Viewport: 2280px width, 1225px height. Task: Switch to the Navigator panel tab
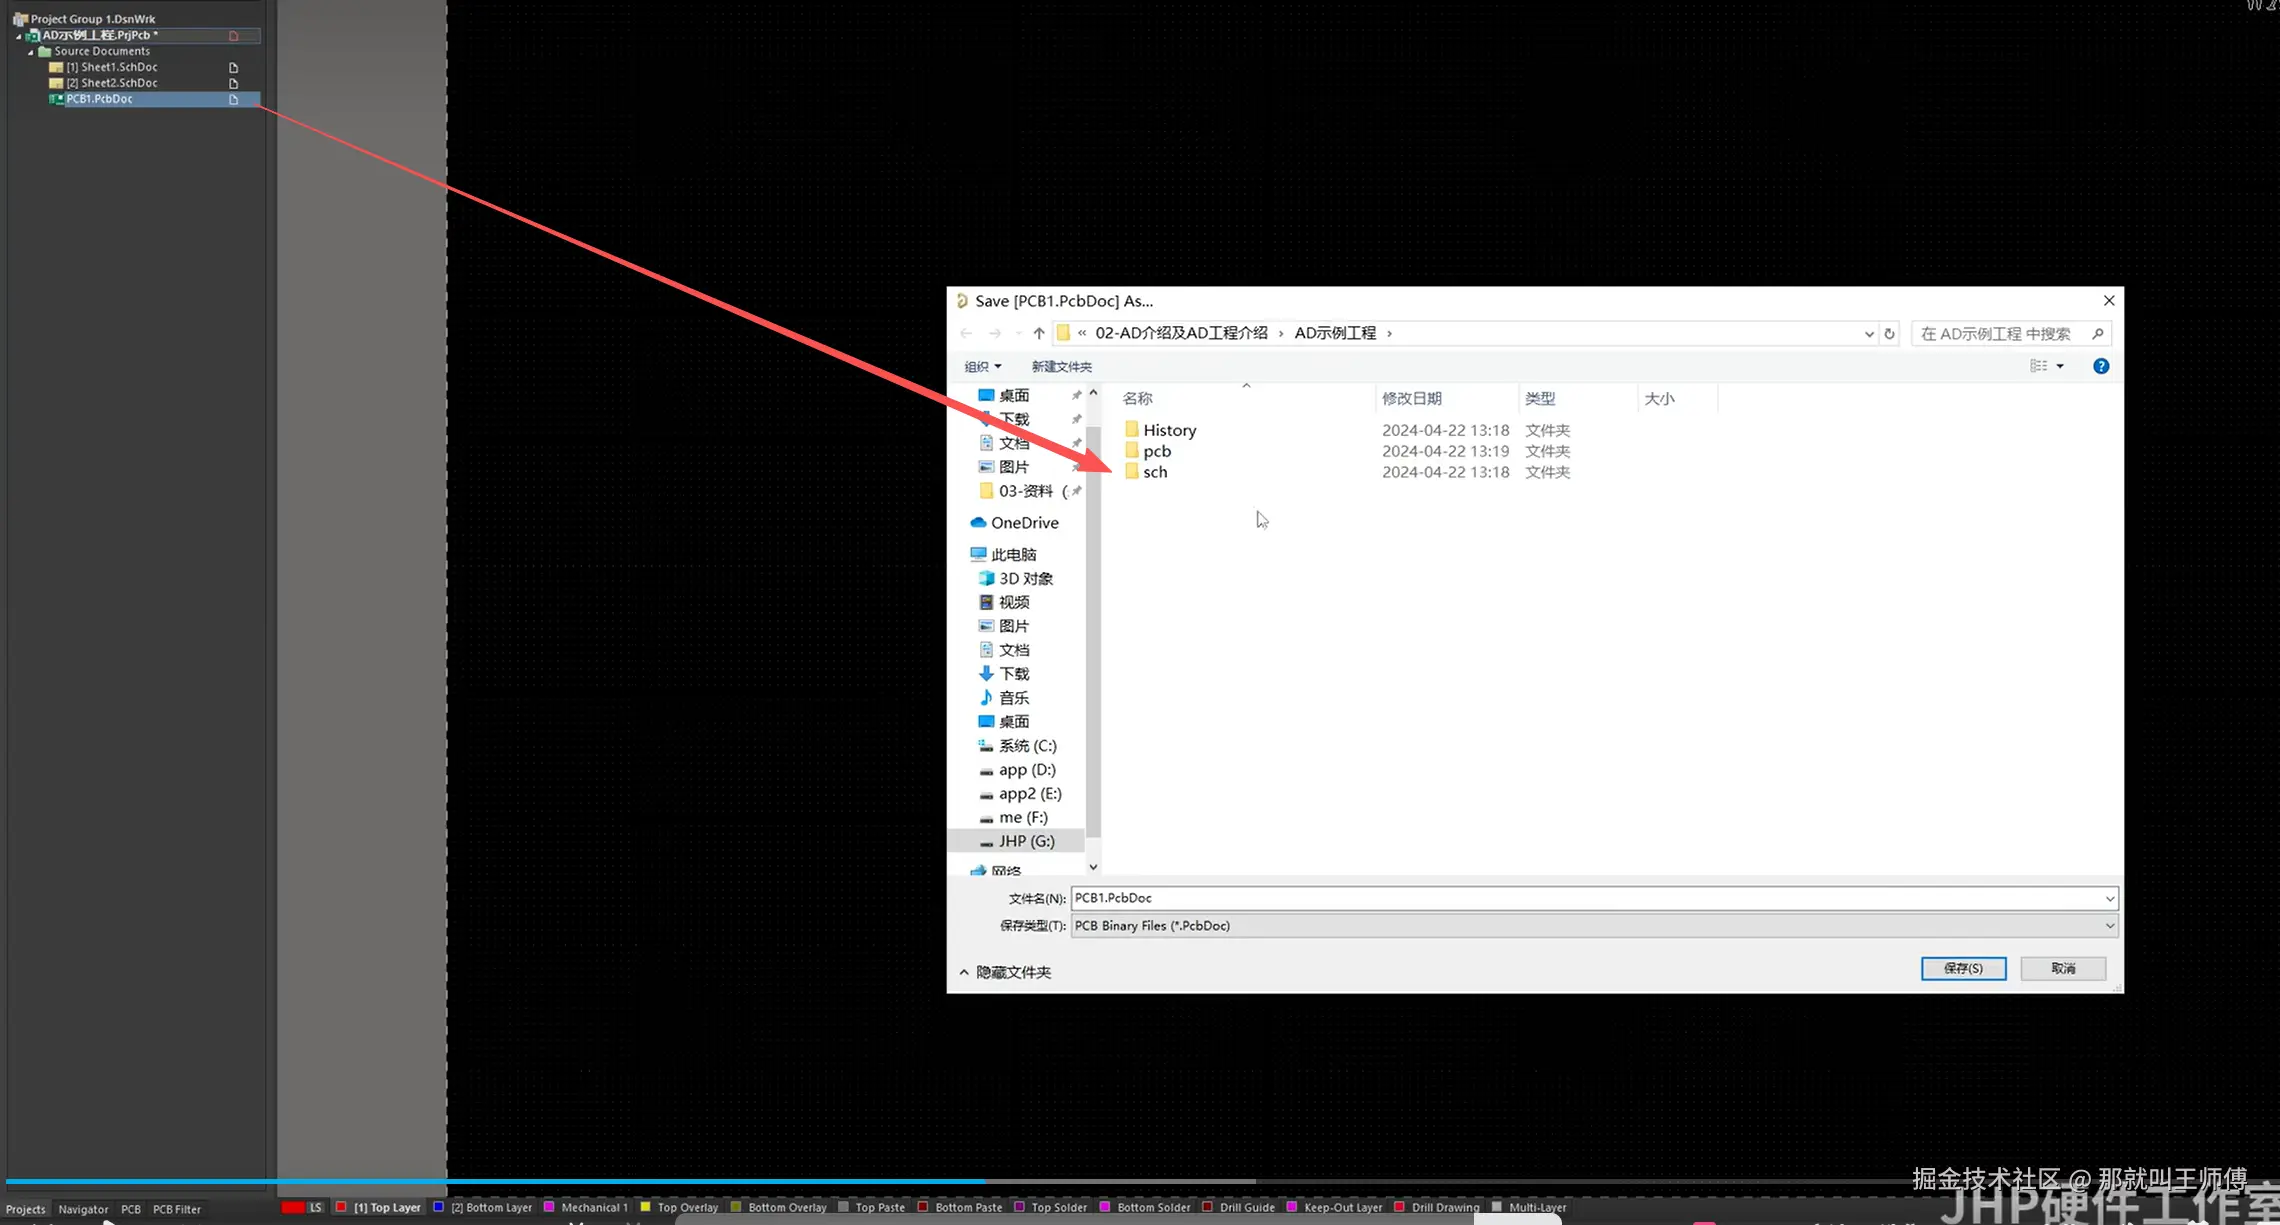[83, 1209]
